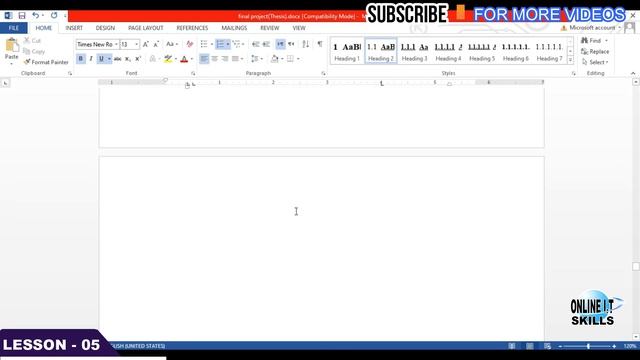Click the Superscript icon
640x360 pixels.
tap(138, 59)
